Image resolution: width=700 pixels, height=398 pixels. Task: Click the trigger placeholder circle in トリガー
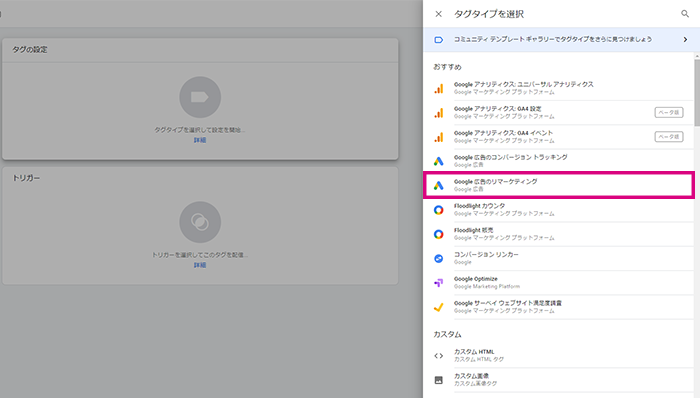pyautogui.click(x=200, y=222)
